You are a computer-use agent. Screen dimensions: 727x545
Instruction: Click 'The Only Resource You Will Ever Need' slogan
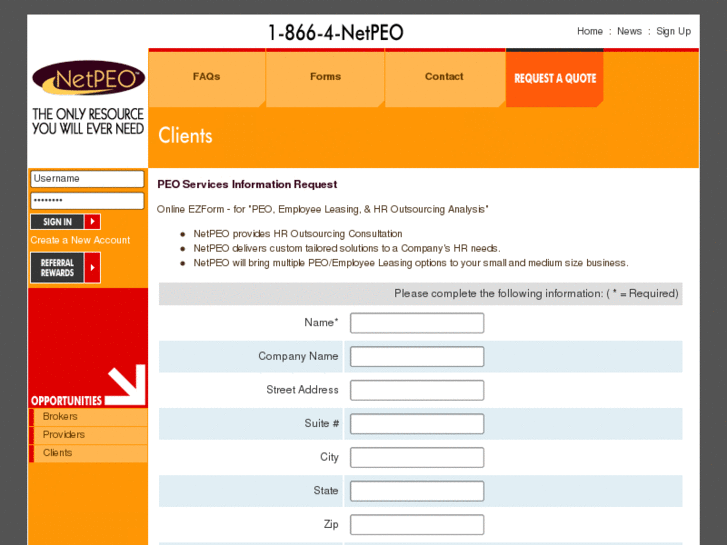pyautogui.click(x=88, y=121)
